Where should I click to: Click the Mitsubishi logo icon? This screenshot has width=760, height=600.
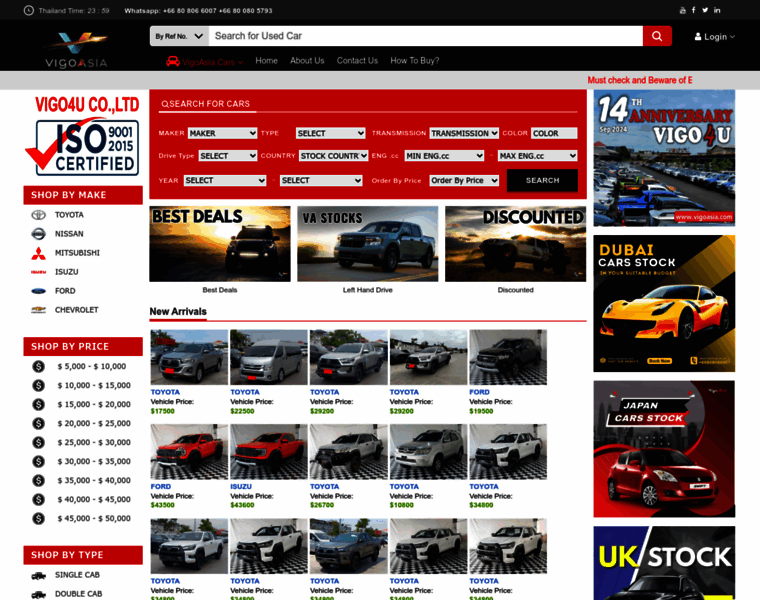pyautogui.click(x=38, y=253)
